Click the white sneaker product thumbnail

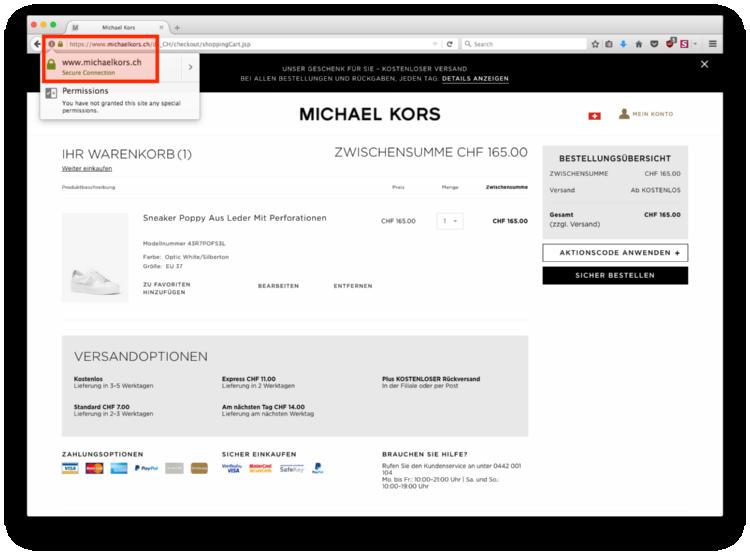coord(95,257)
